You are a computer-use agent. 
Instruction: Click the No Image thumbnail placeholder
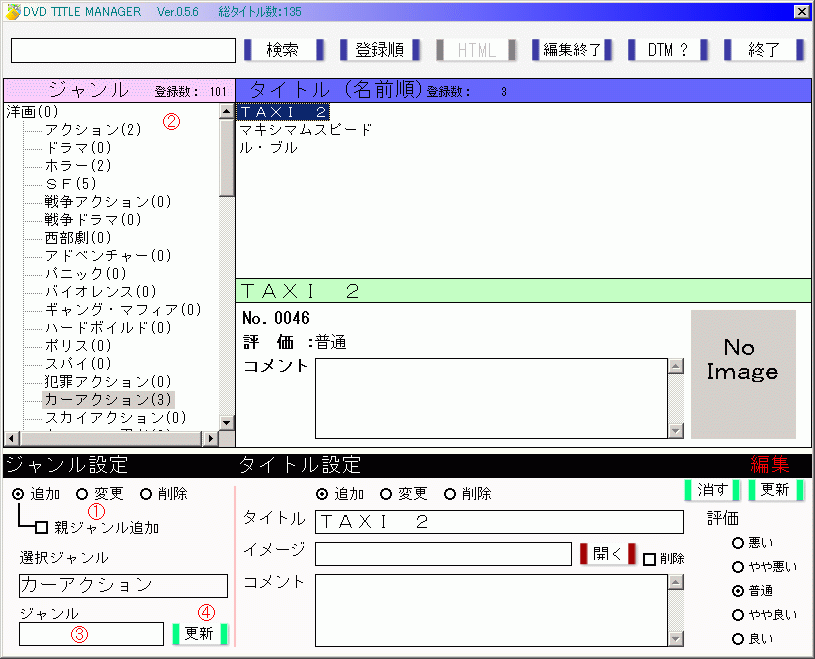coord(743,374)
